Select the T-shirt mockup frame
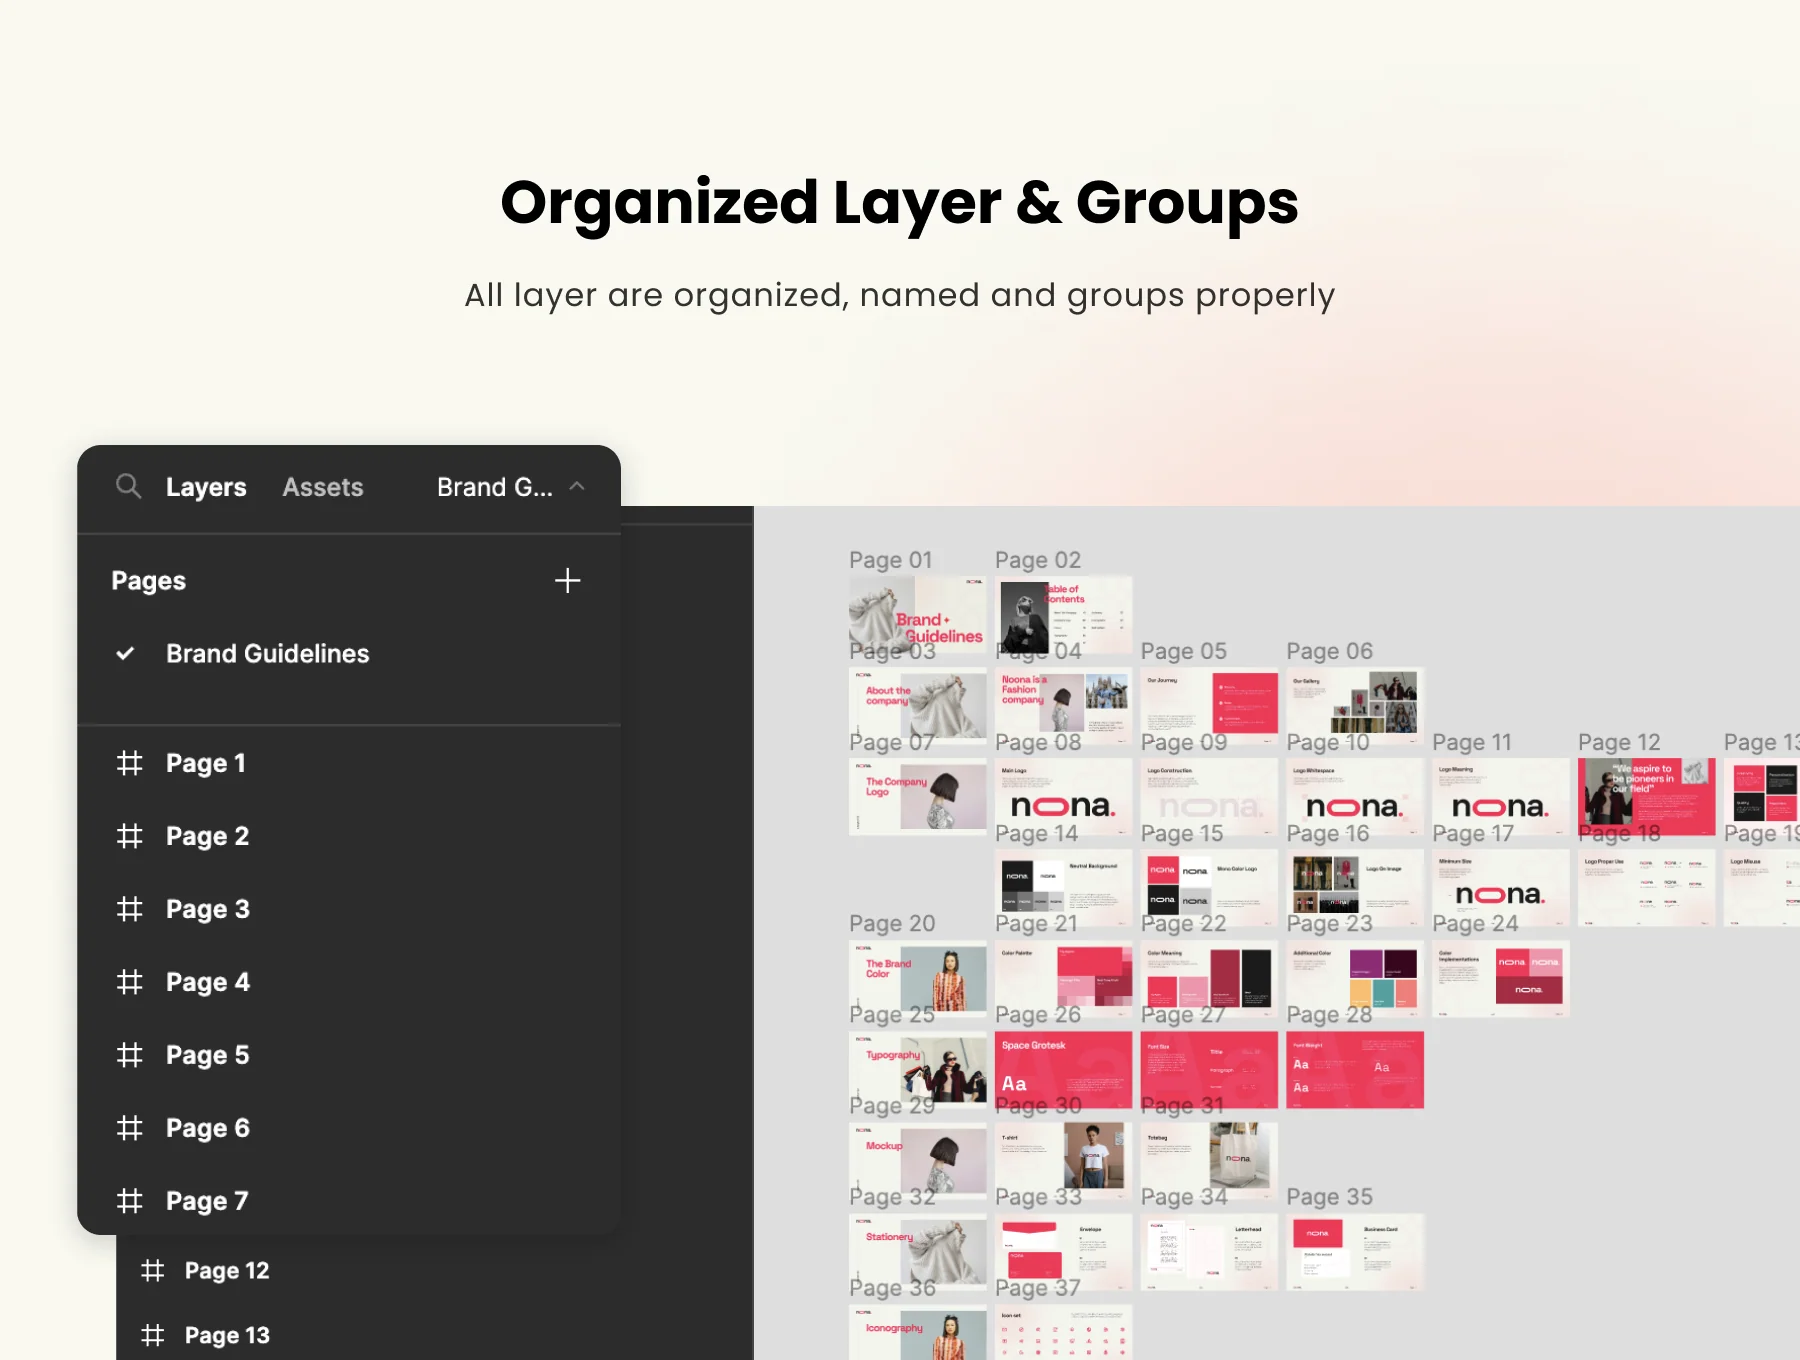This screenshot has width=1800, height=1360. click(x=1063, y=1161)
